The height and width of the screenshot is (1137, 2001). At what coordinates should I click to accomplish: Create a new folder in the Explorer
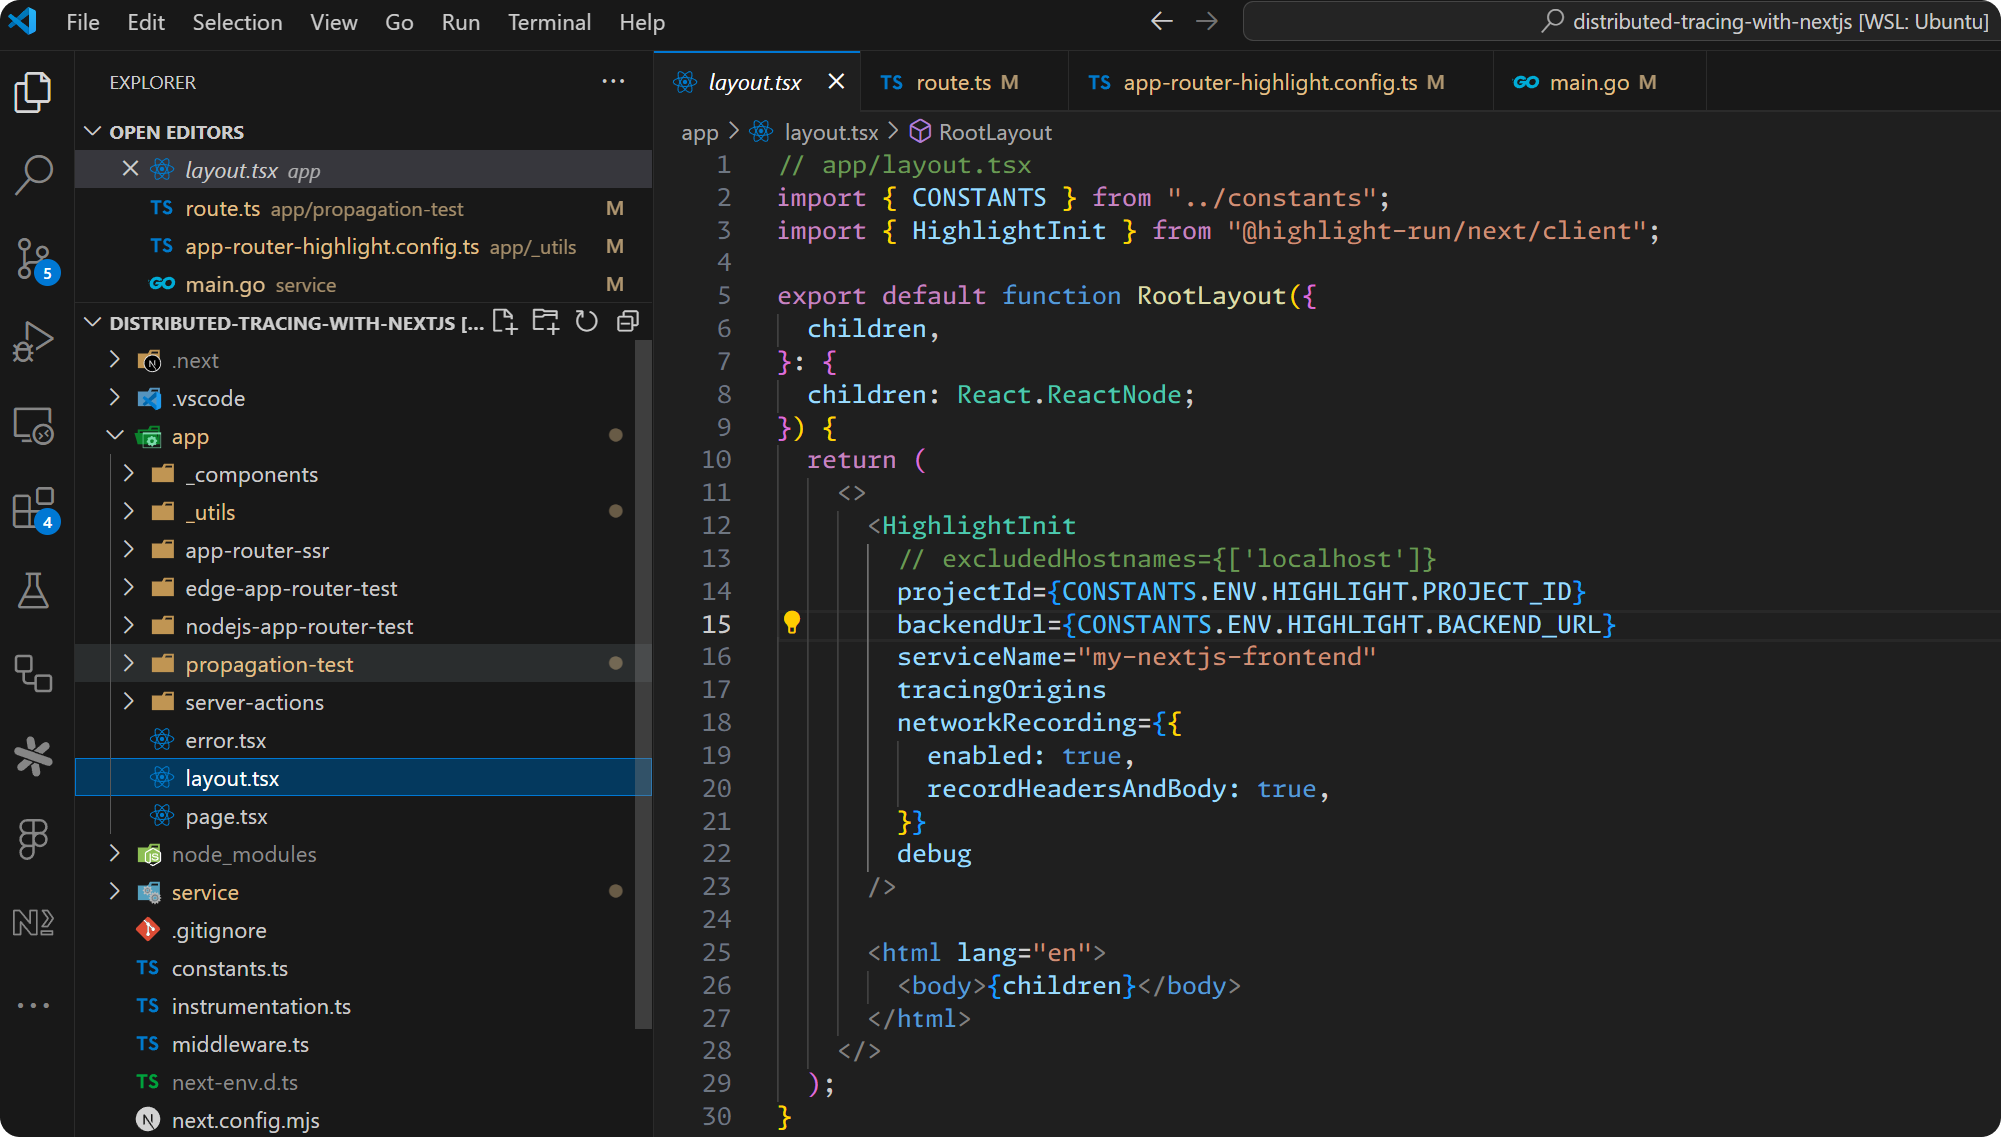point(545,321)
